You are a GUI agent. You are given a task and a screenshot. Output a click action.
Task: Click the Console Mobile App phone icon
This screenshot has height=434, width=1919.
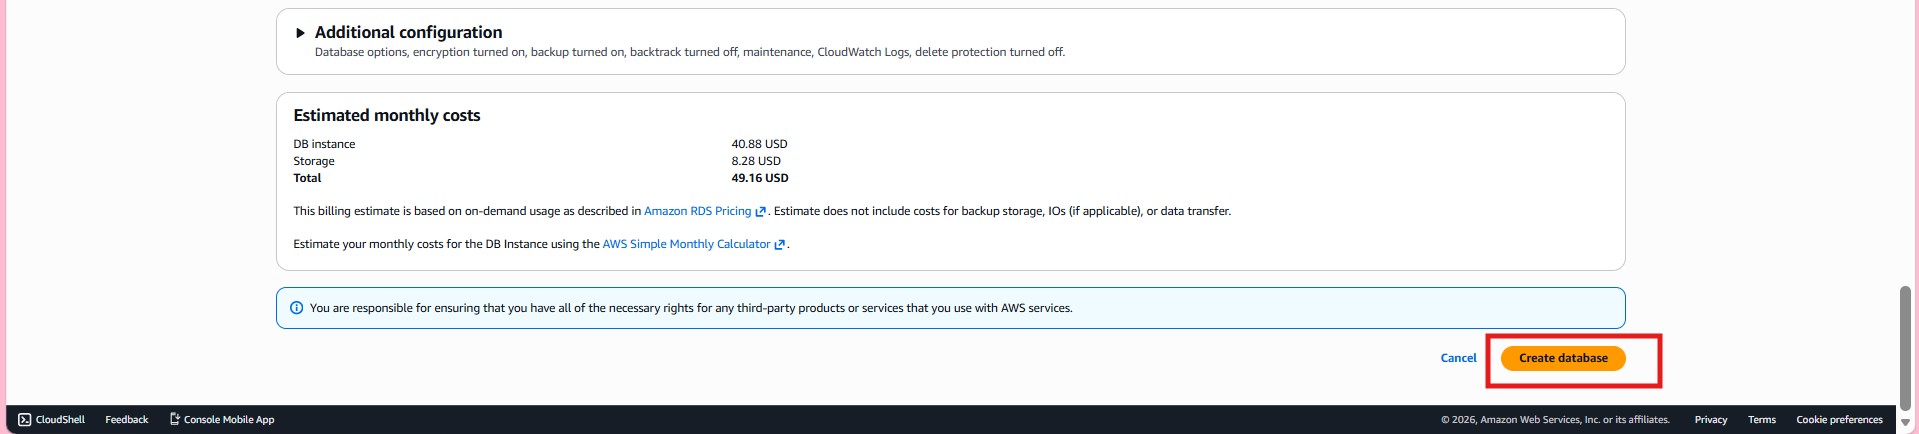click(x=175, y=420)
